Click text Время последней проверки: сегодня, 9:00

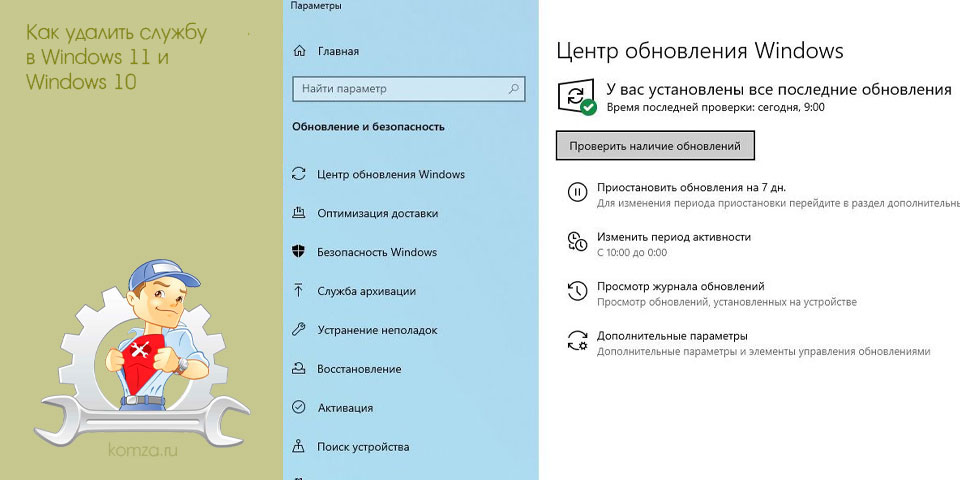click(716, 107)
